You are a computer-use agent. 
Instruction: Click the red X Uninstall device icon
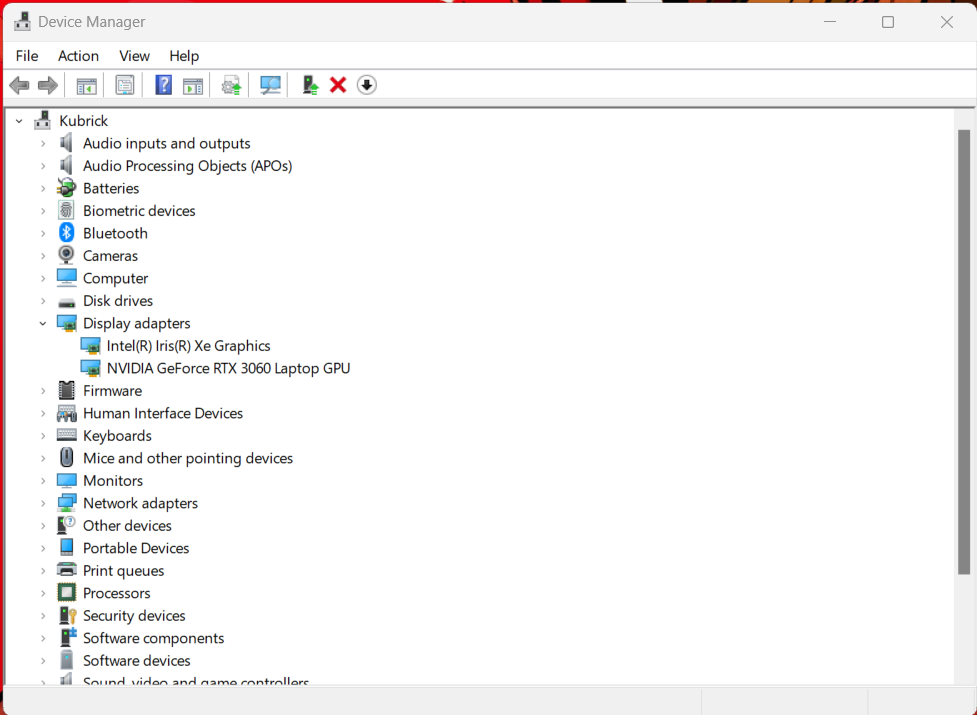338,85
